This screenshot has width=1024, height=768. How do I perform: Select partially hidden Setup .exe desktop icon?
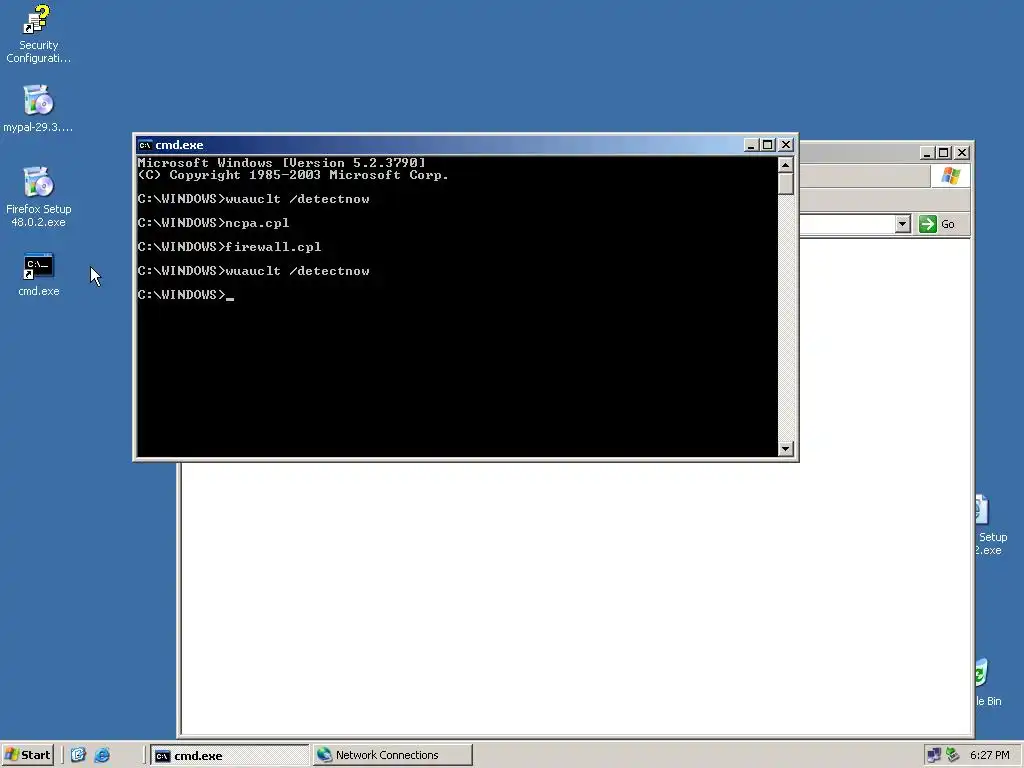click(991, 526)
